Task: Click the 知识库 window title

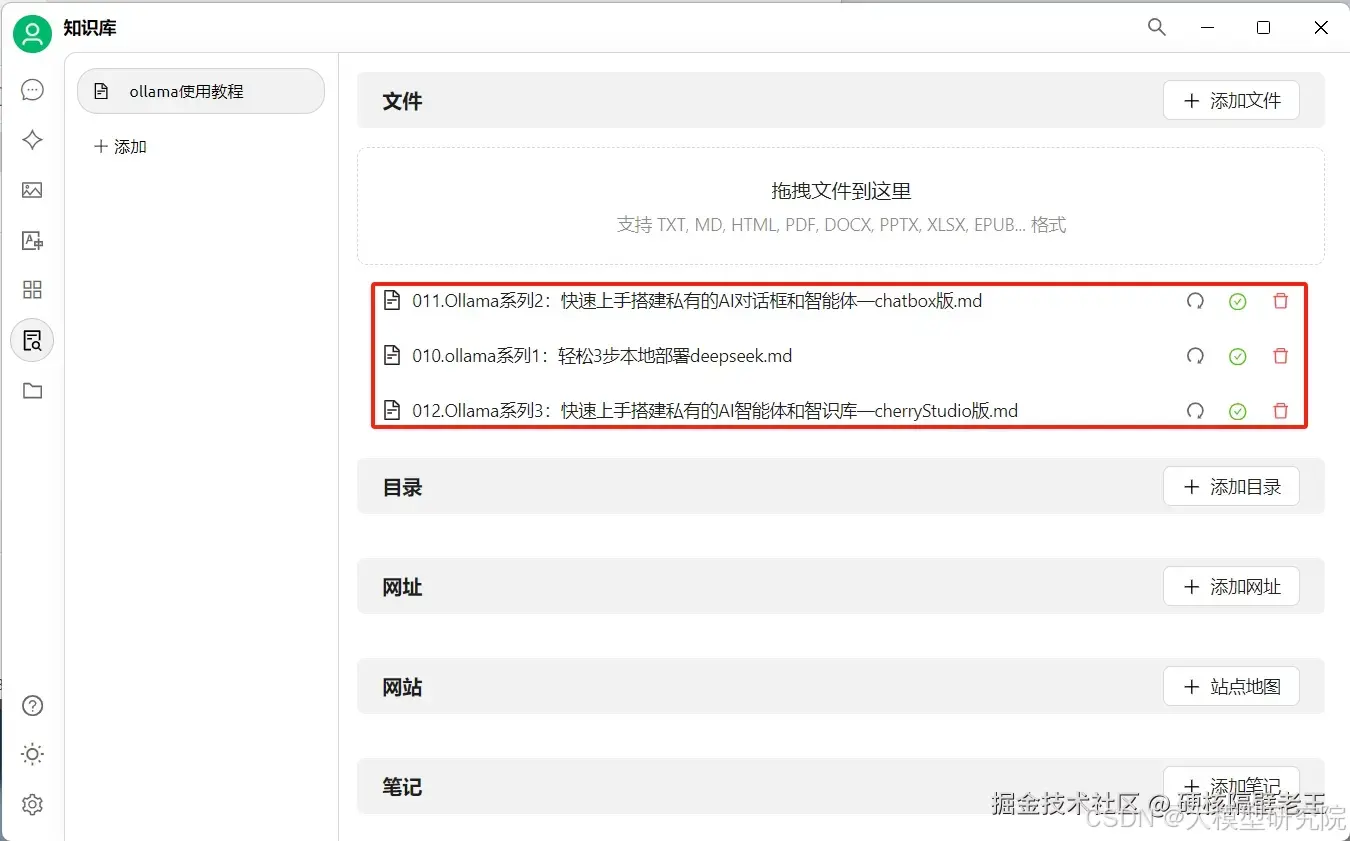Action: tap(90, 28)
